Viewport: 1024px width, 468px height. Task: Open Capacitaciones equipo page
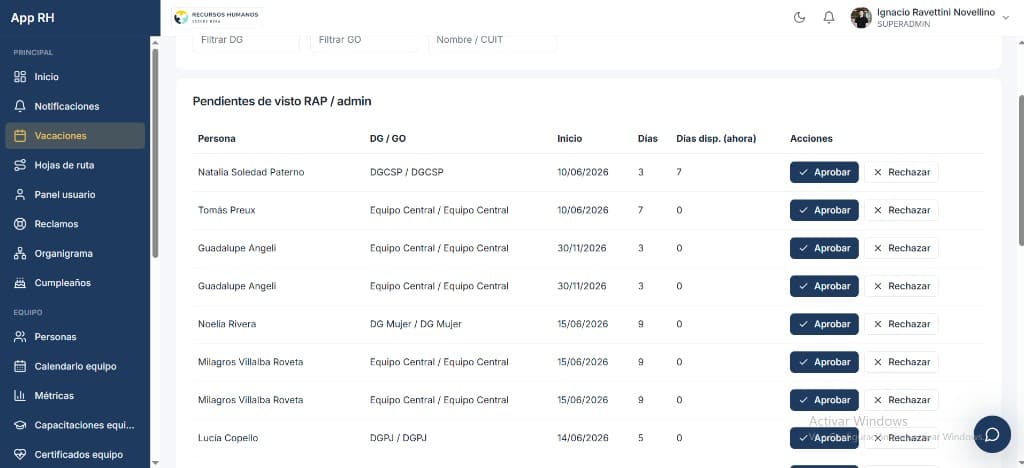[x=75, y=425]
